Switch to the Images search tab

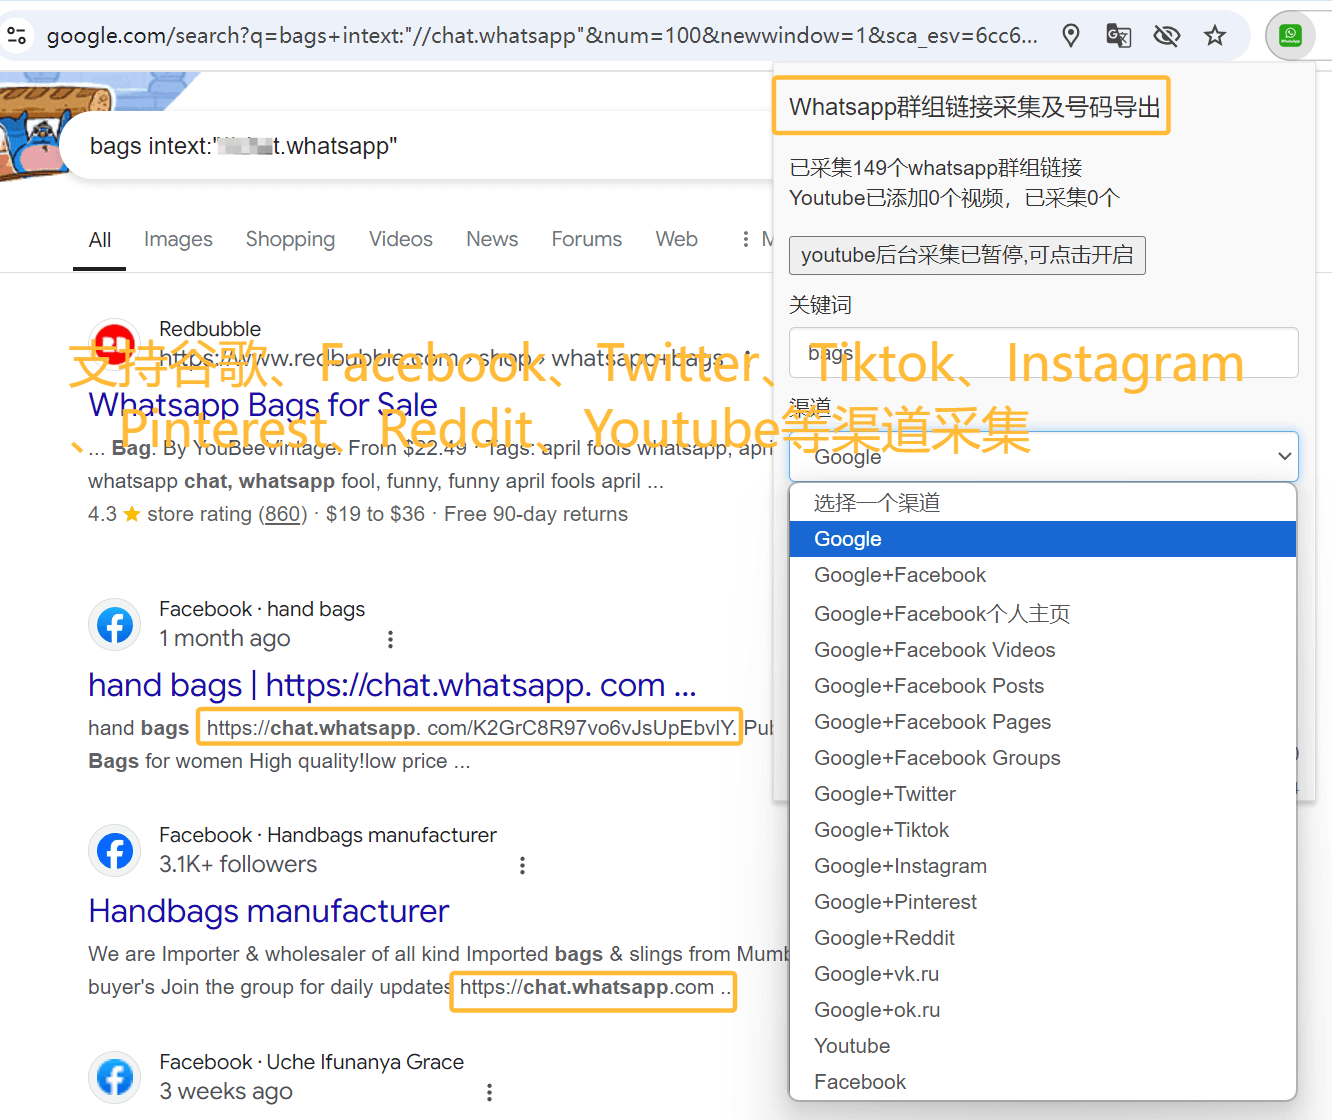178,239
